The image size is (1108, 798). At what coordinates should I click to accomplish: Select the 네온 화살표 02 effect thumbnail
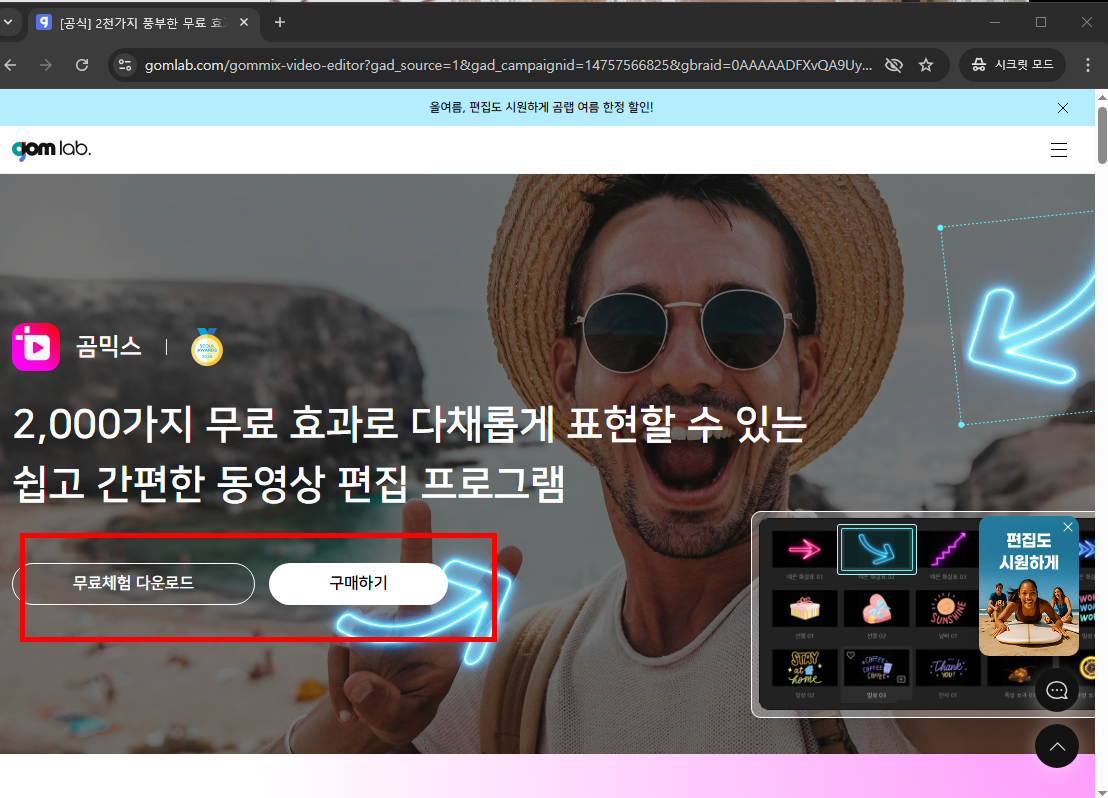pos(877,548)
